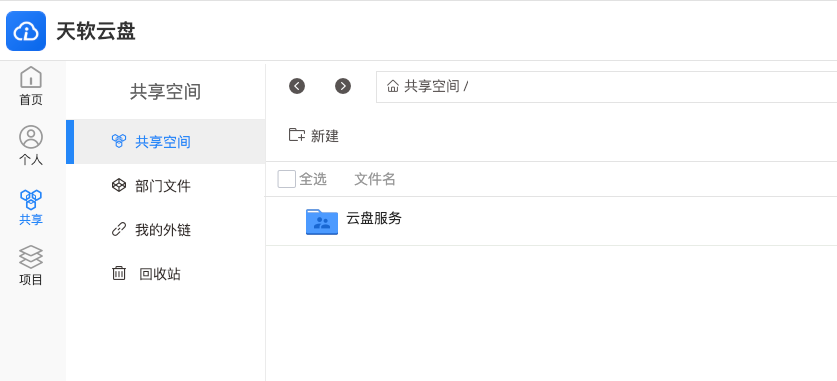Go back with the left arrow button
The image size is (837, 381).
click(x=297, y=86)
